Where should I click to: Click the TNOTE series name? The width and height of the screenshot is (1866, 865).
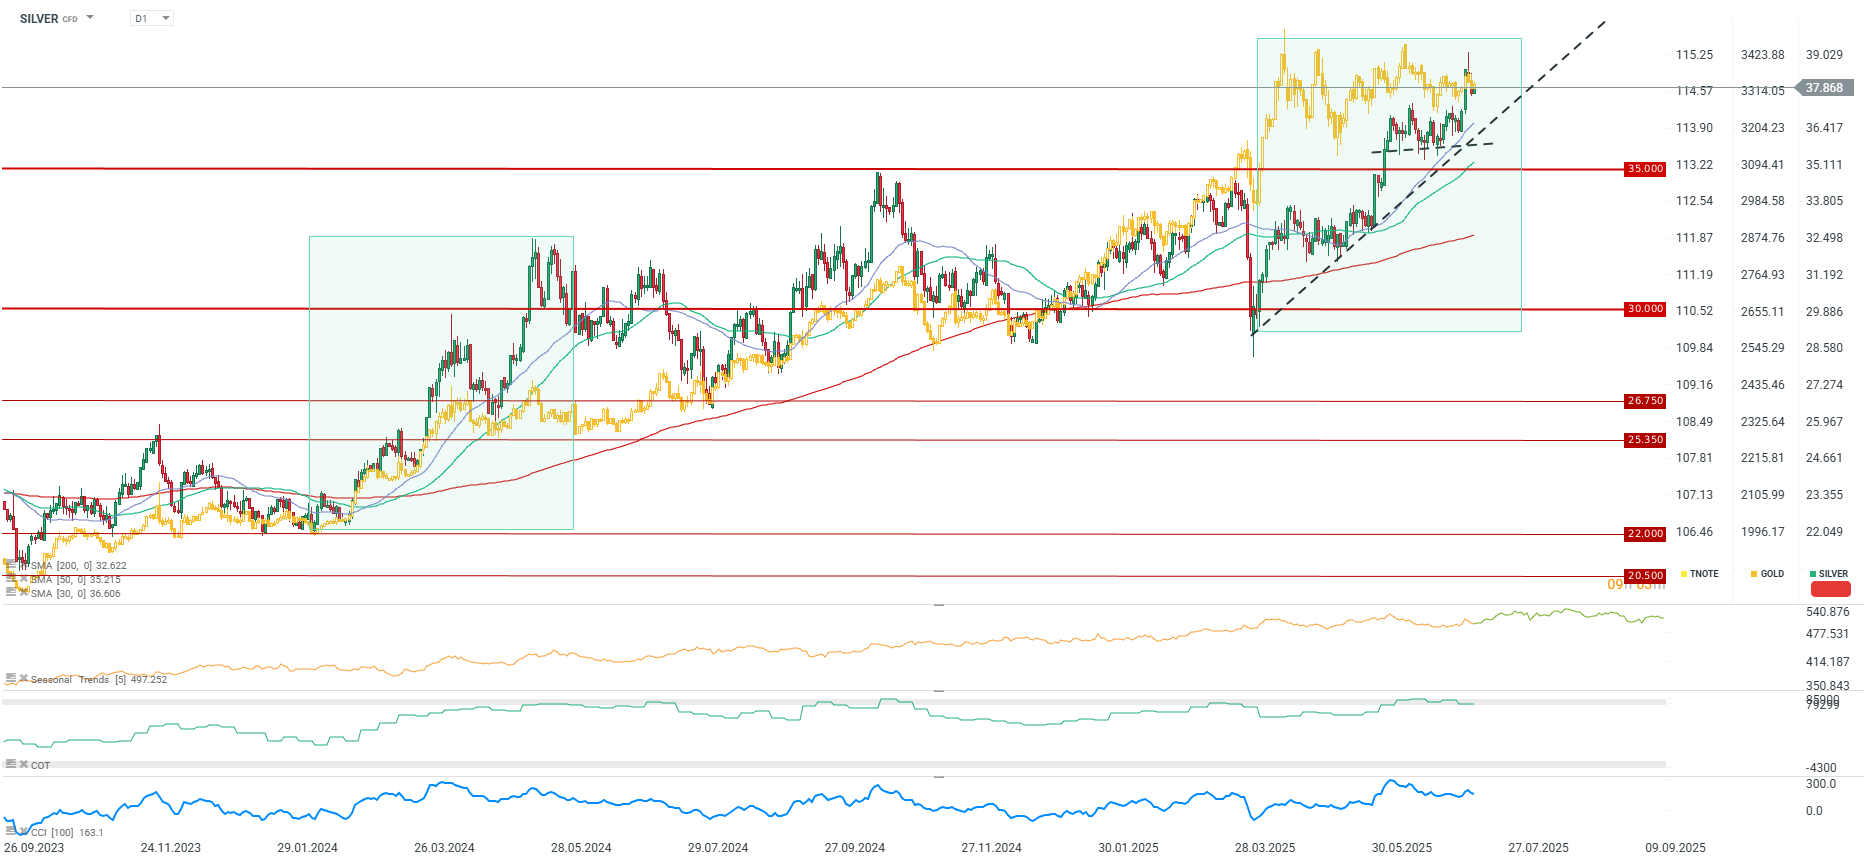point(1704,574)
